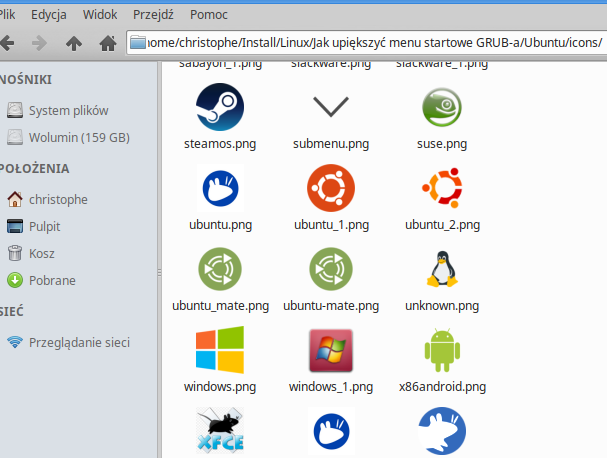Select the x86android.png robot icon
The image size is (607, 458).
(x=442, y=350)
